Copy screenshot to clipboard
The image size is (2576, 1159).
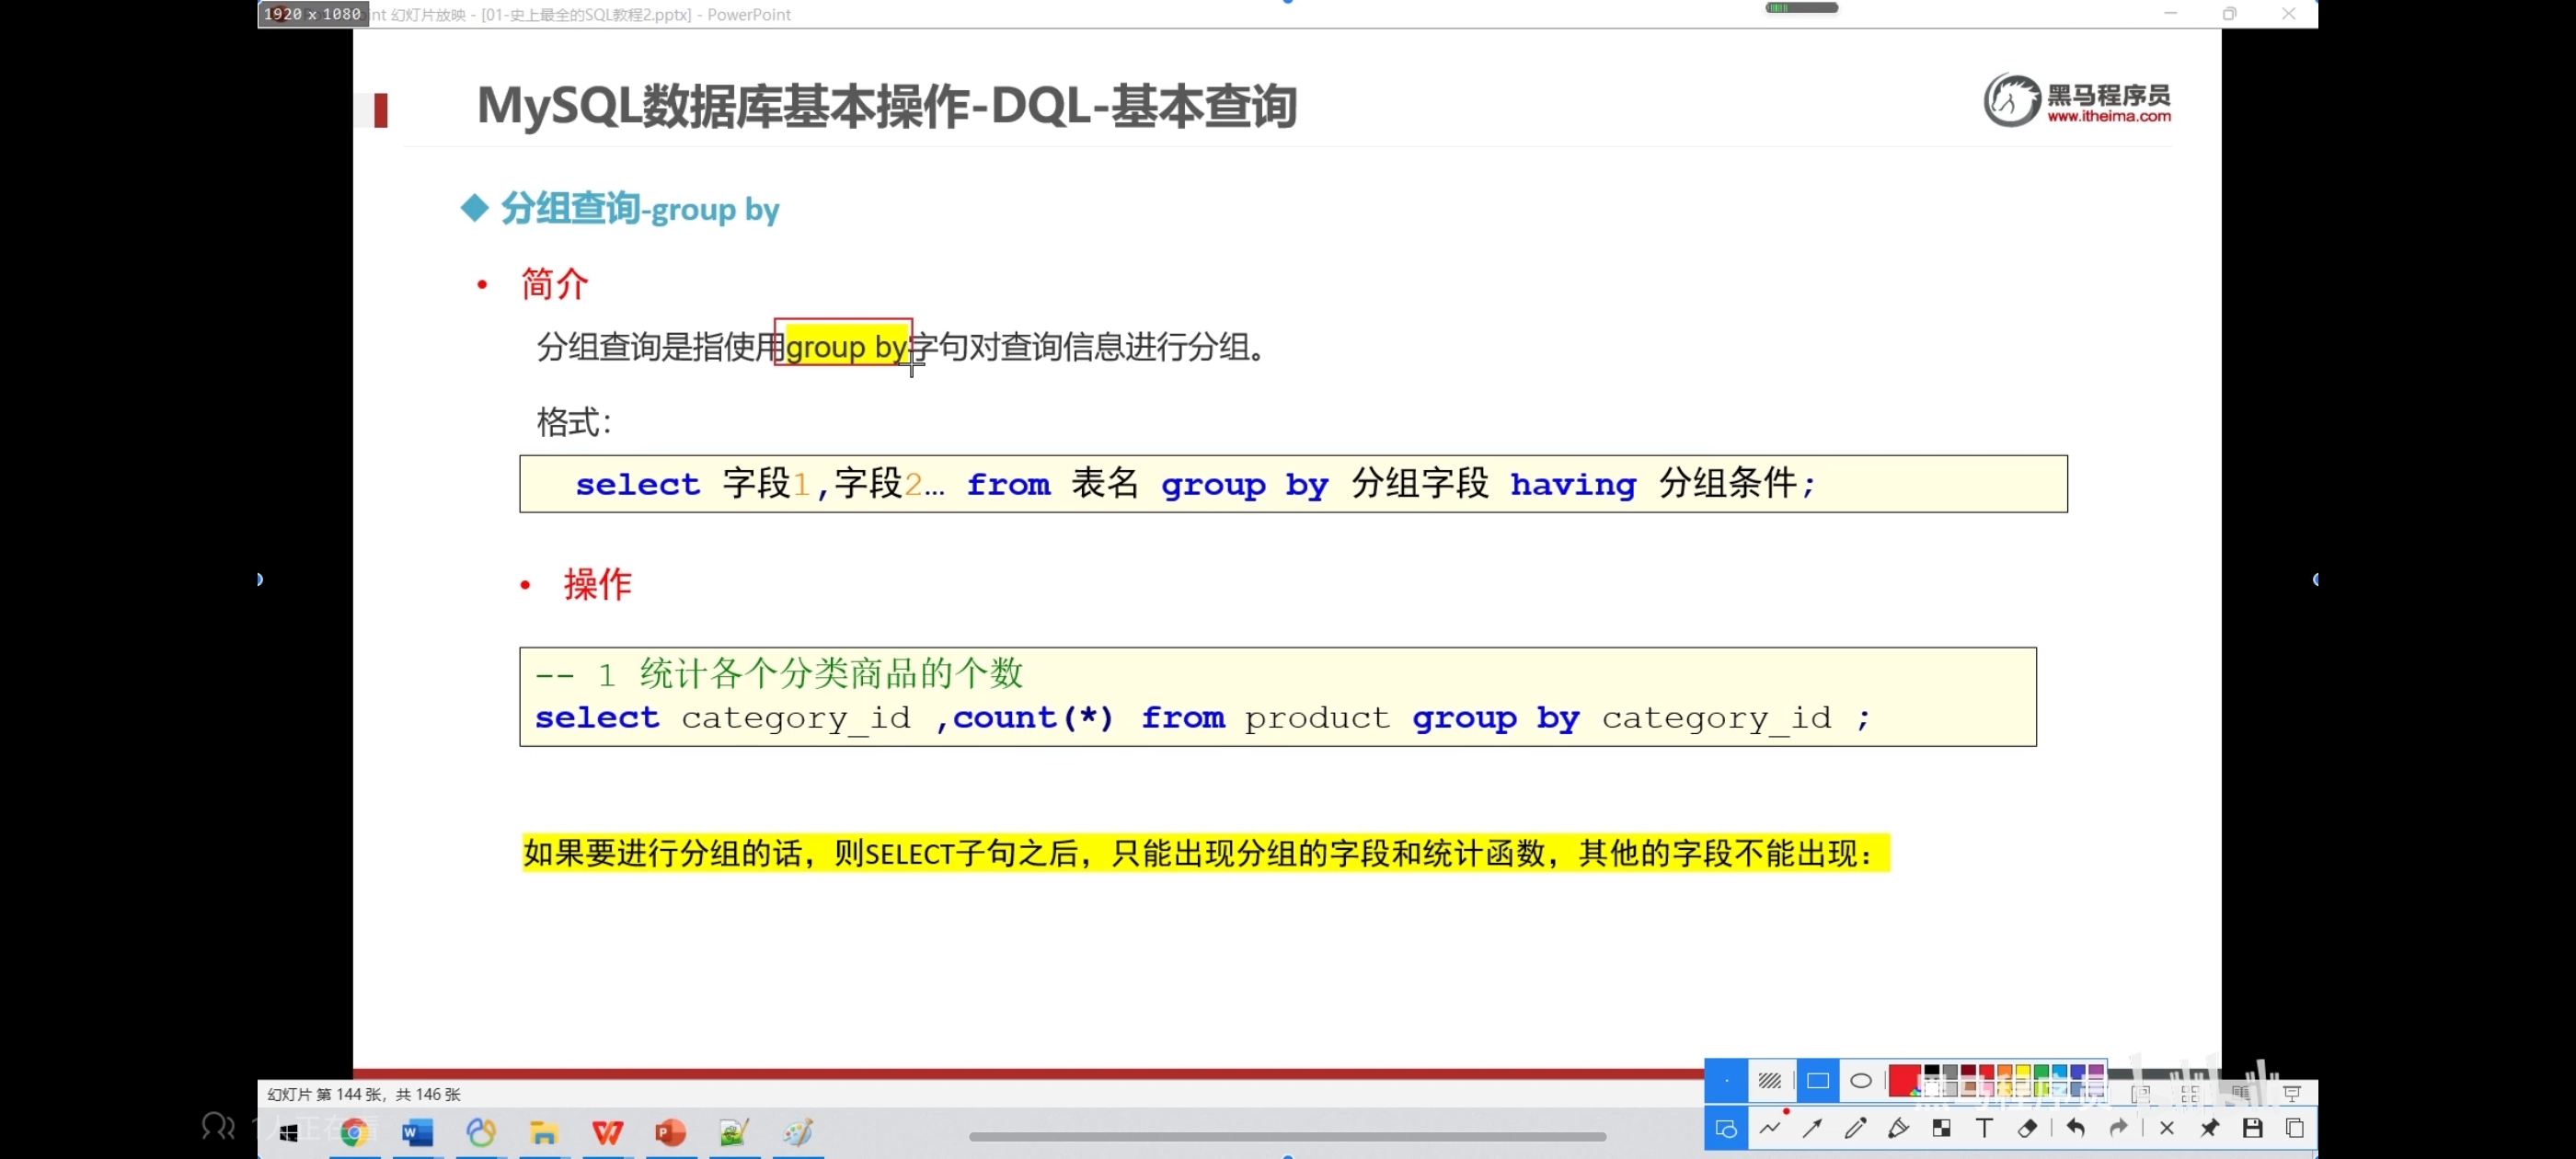click(2295, 1128)
